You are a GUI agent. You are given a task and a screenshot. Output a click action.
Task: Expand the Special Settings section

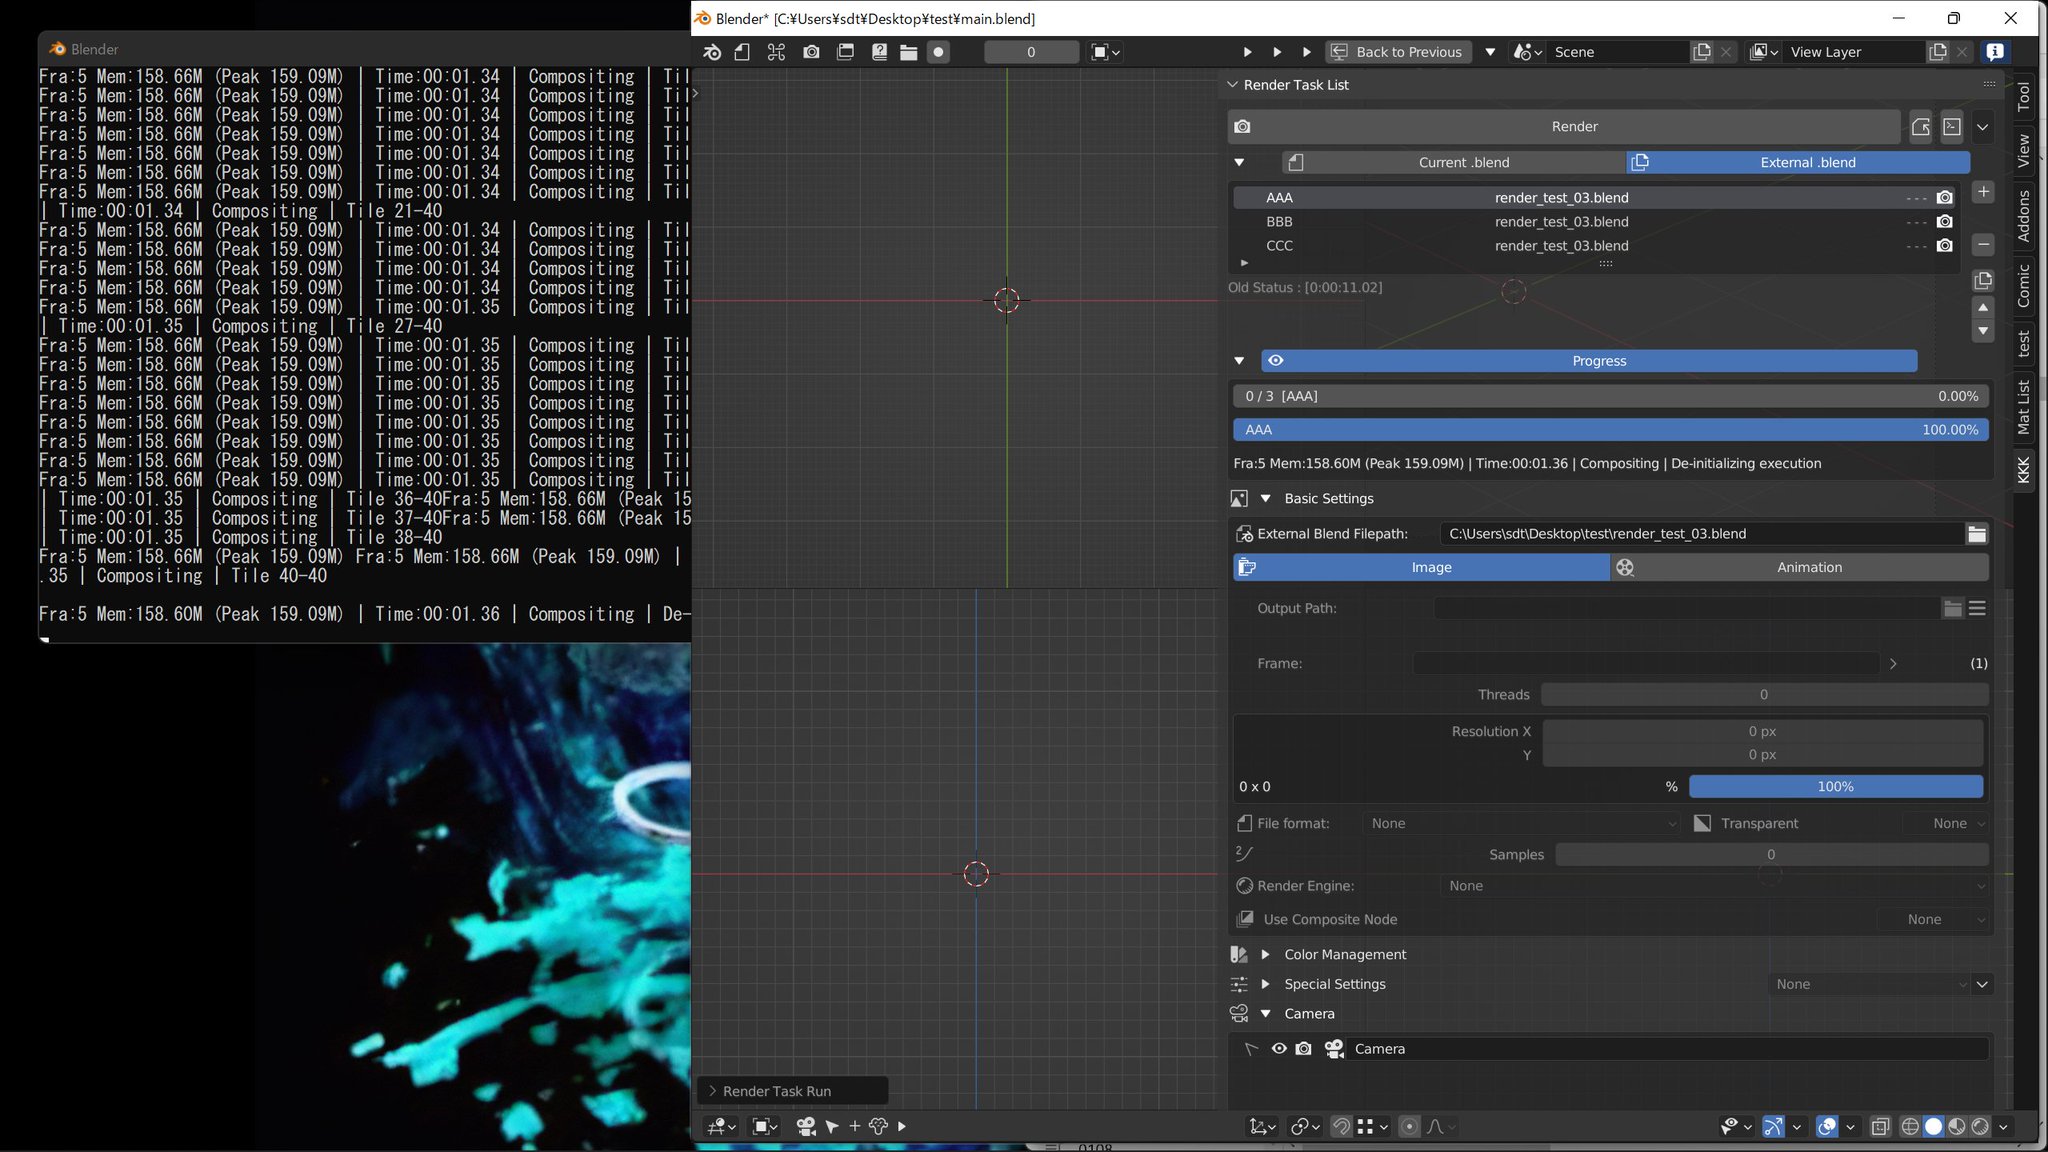coord(1265,984)
